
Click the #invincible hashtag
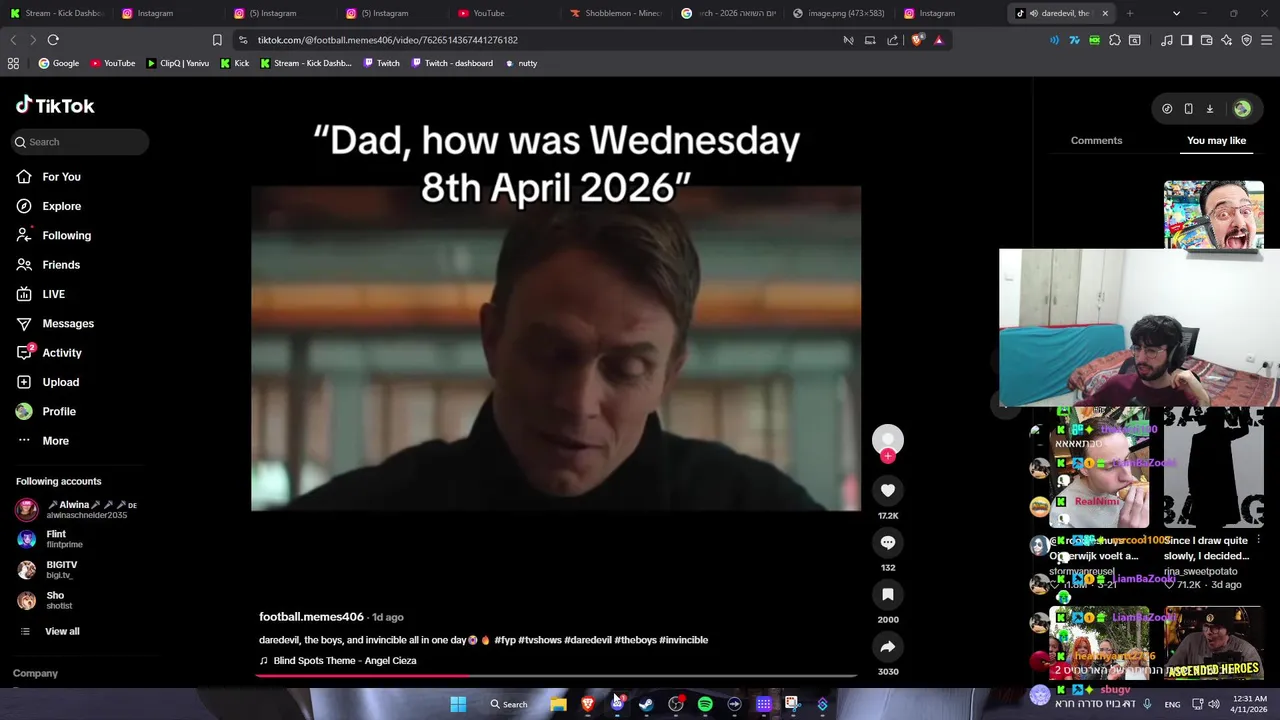click(x=683, y=640)
